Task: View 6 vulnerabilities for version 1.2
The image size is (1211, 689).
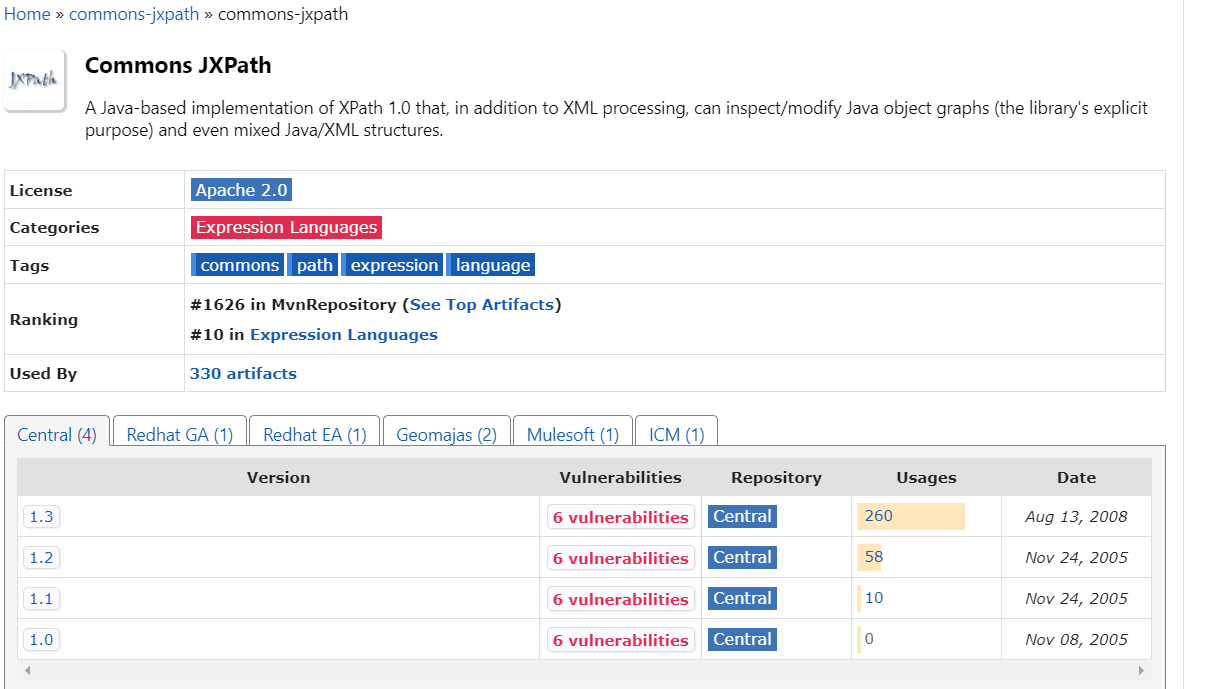Action: 620,557
